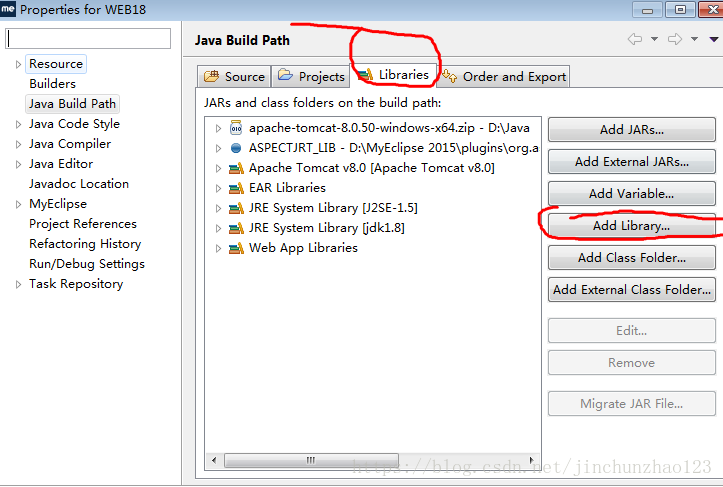
Task: Click the Order and Export tab icon
Action: coord(450,76)
